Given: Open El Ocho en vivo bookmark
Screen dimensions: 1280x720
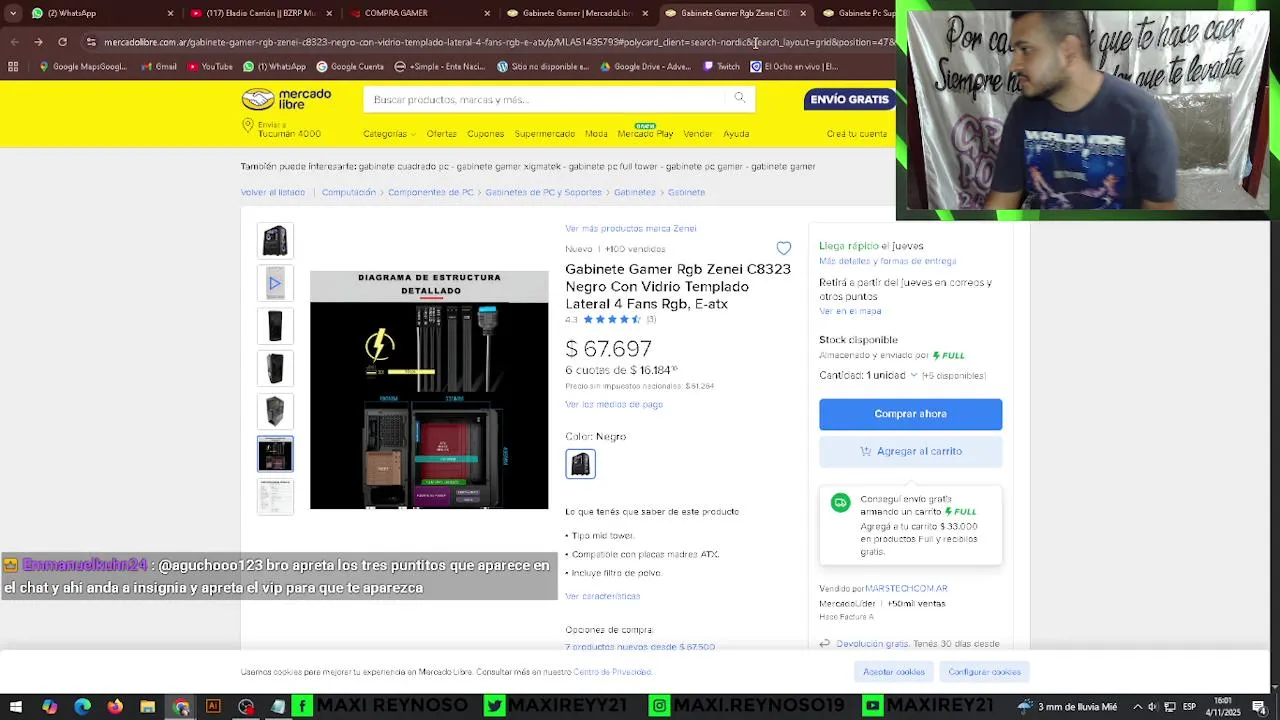Looking at the screenshot, I should 794,67.
